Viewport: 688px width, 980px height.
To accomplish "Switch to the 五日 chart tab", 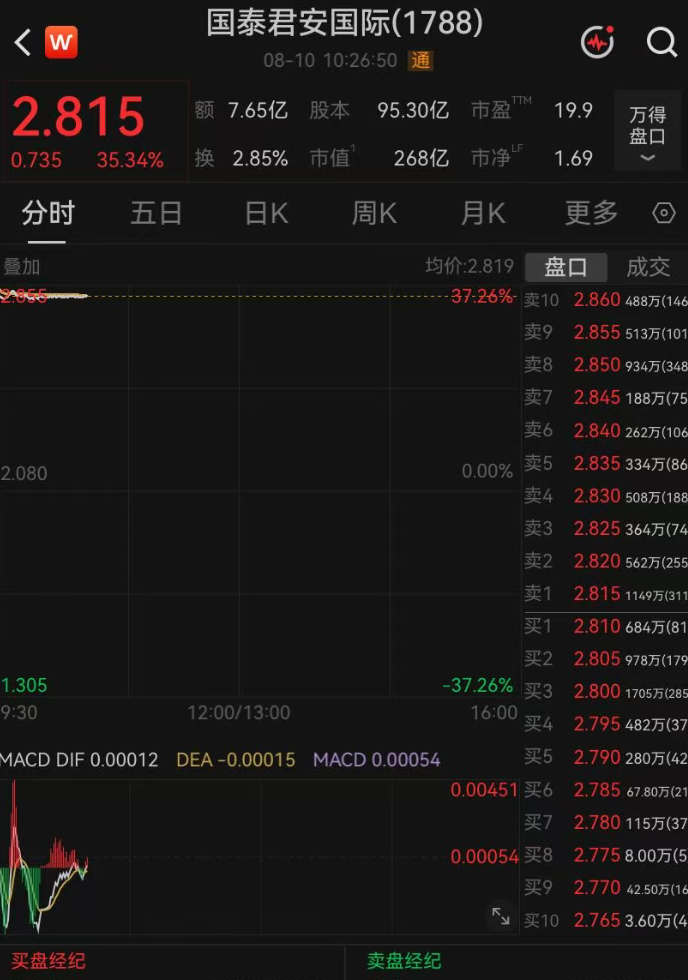I will [156, 213].
